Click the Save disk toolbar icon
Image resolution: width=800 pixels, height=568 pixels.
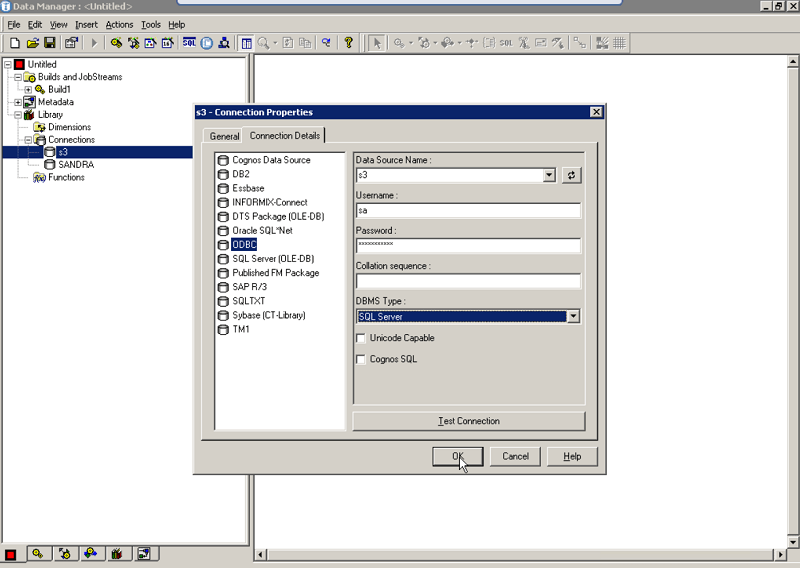click(49, 43)
